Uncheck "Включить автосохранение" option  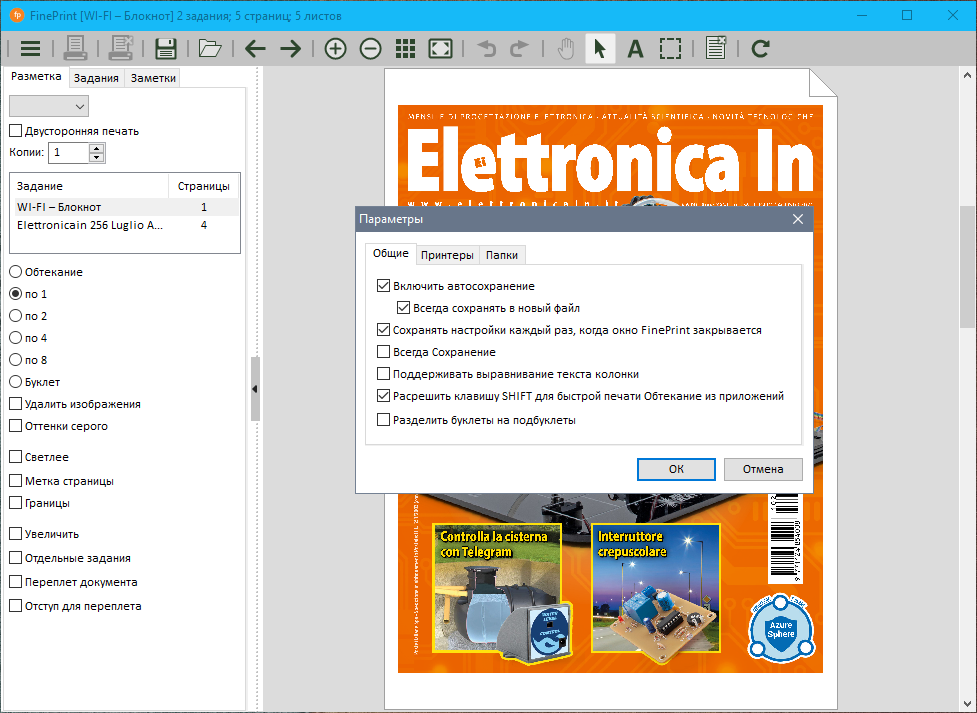[x=383, y=286]
